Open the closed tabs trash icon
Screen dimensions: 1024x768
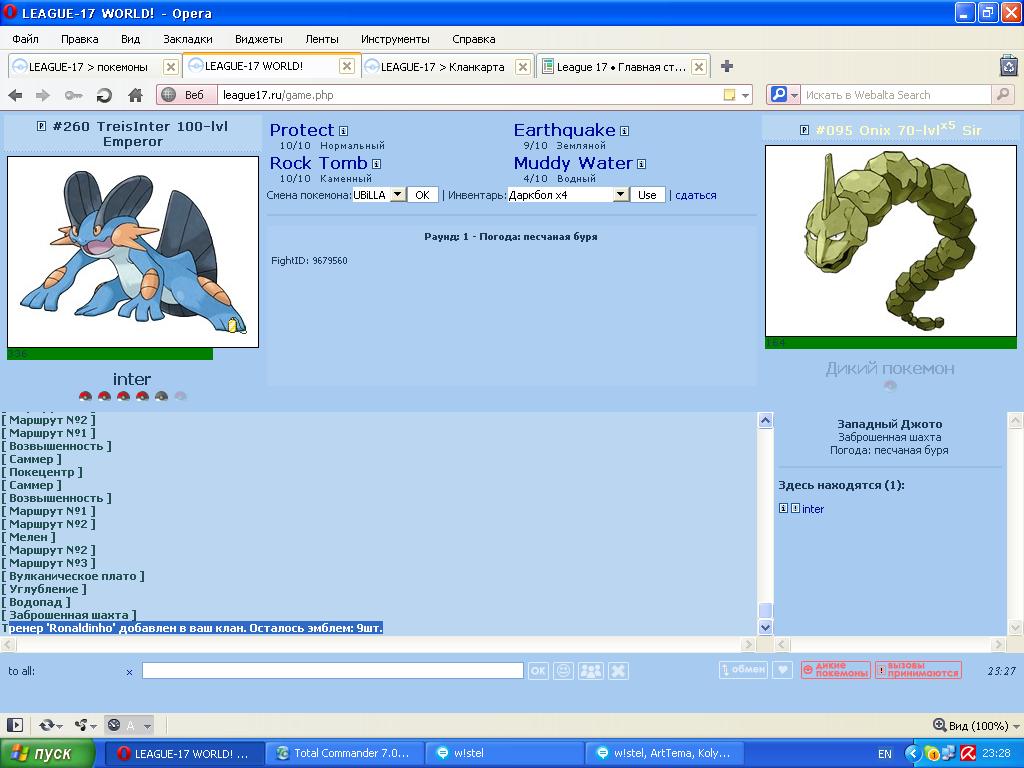(x=1009, y=66)
